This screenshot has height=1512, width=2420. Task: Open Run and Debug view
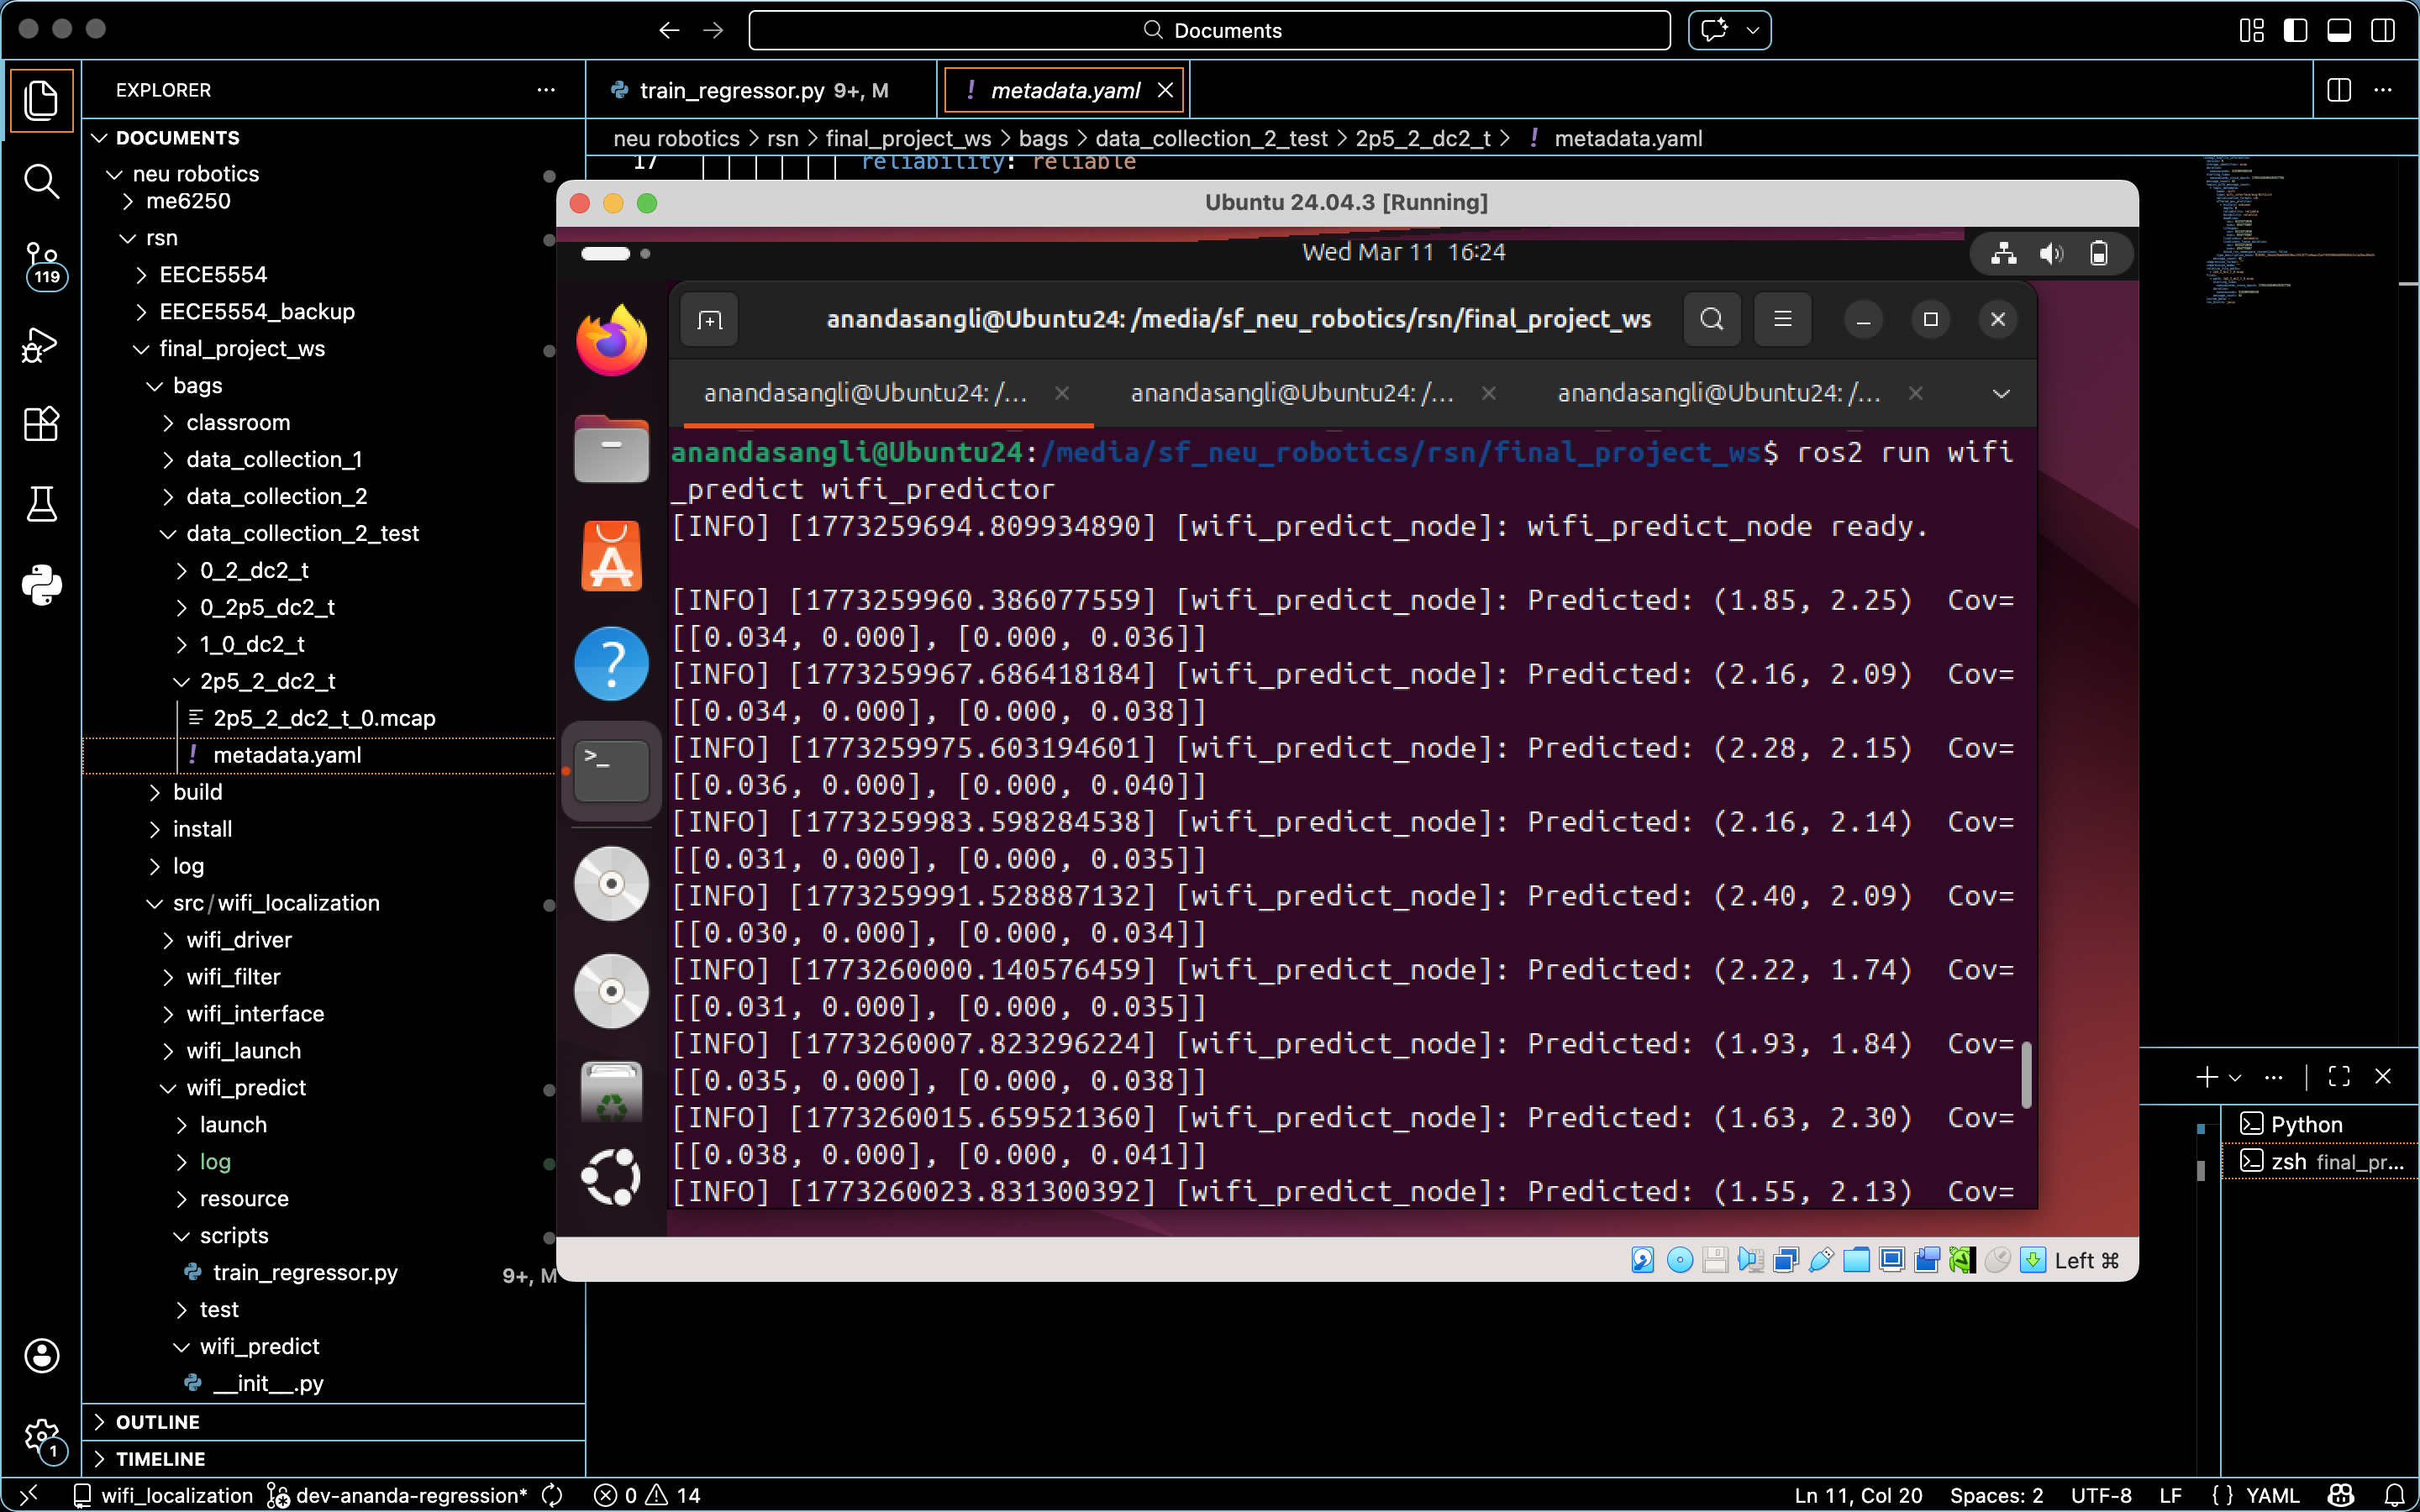point(41,345)
